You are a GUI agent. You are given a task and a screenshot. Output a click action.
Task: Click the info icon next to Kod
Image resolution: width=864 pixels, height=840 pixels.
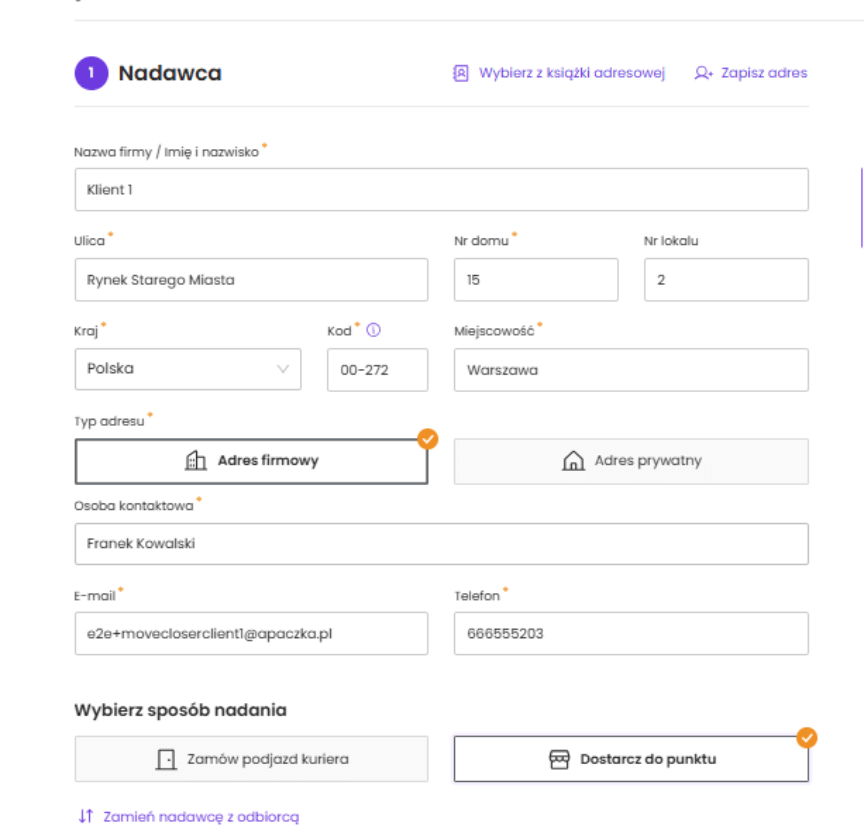click(x=374, y=330)
